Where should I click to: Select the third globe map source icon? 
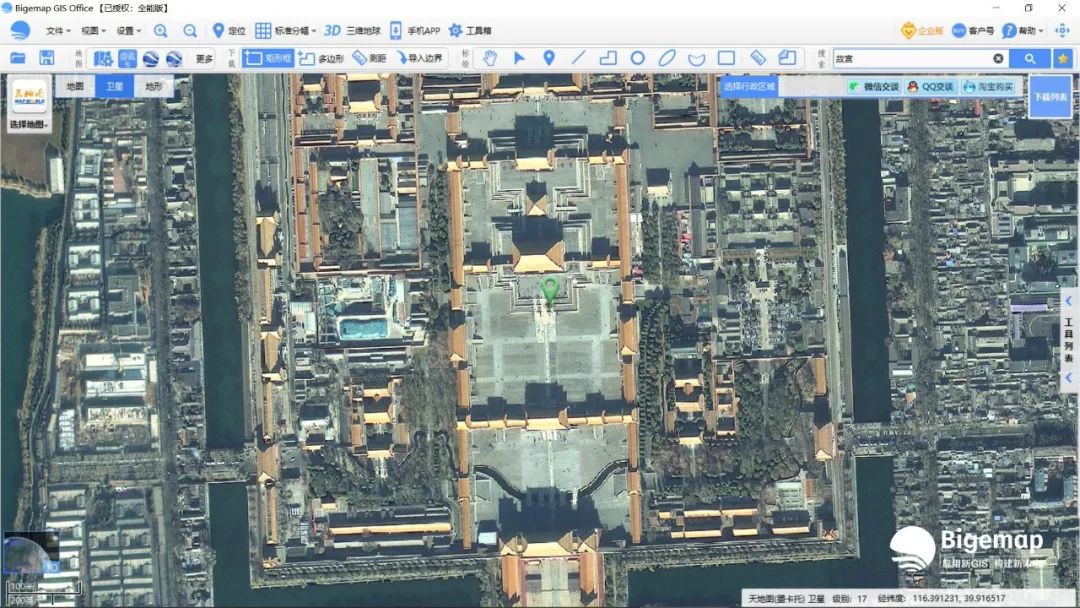151,59
